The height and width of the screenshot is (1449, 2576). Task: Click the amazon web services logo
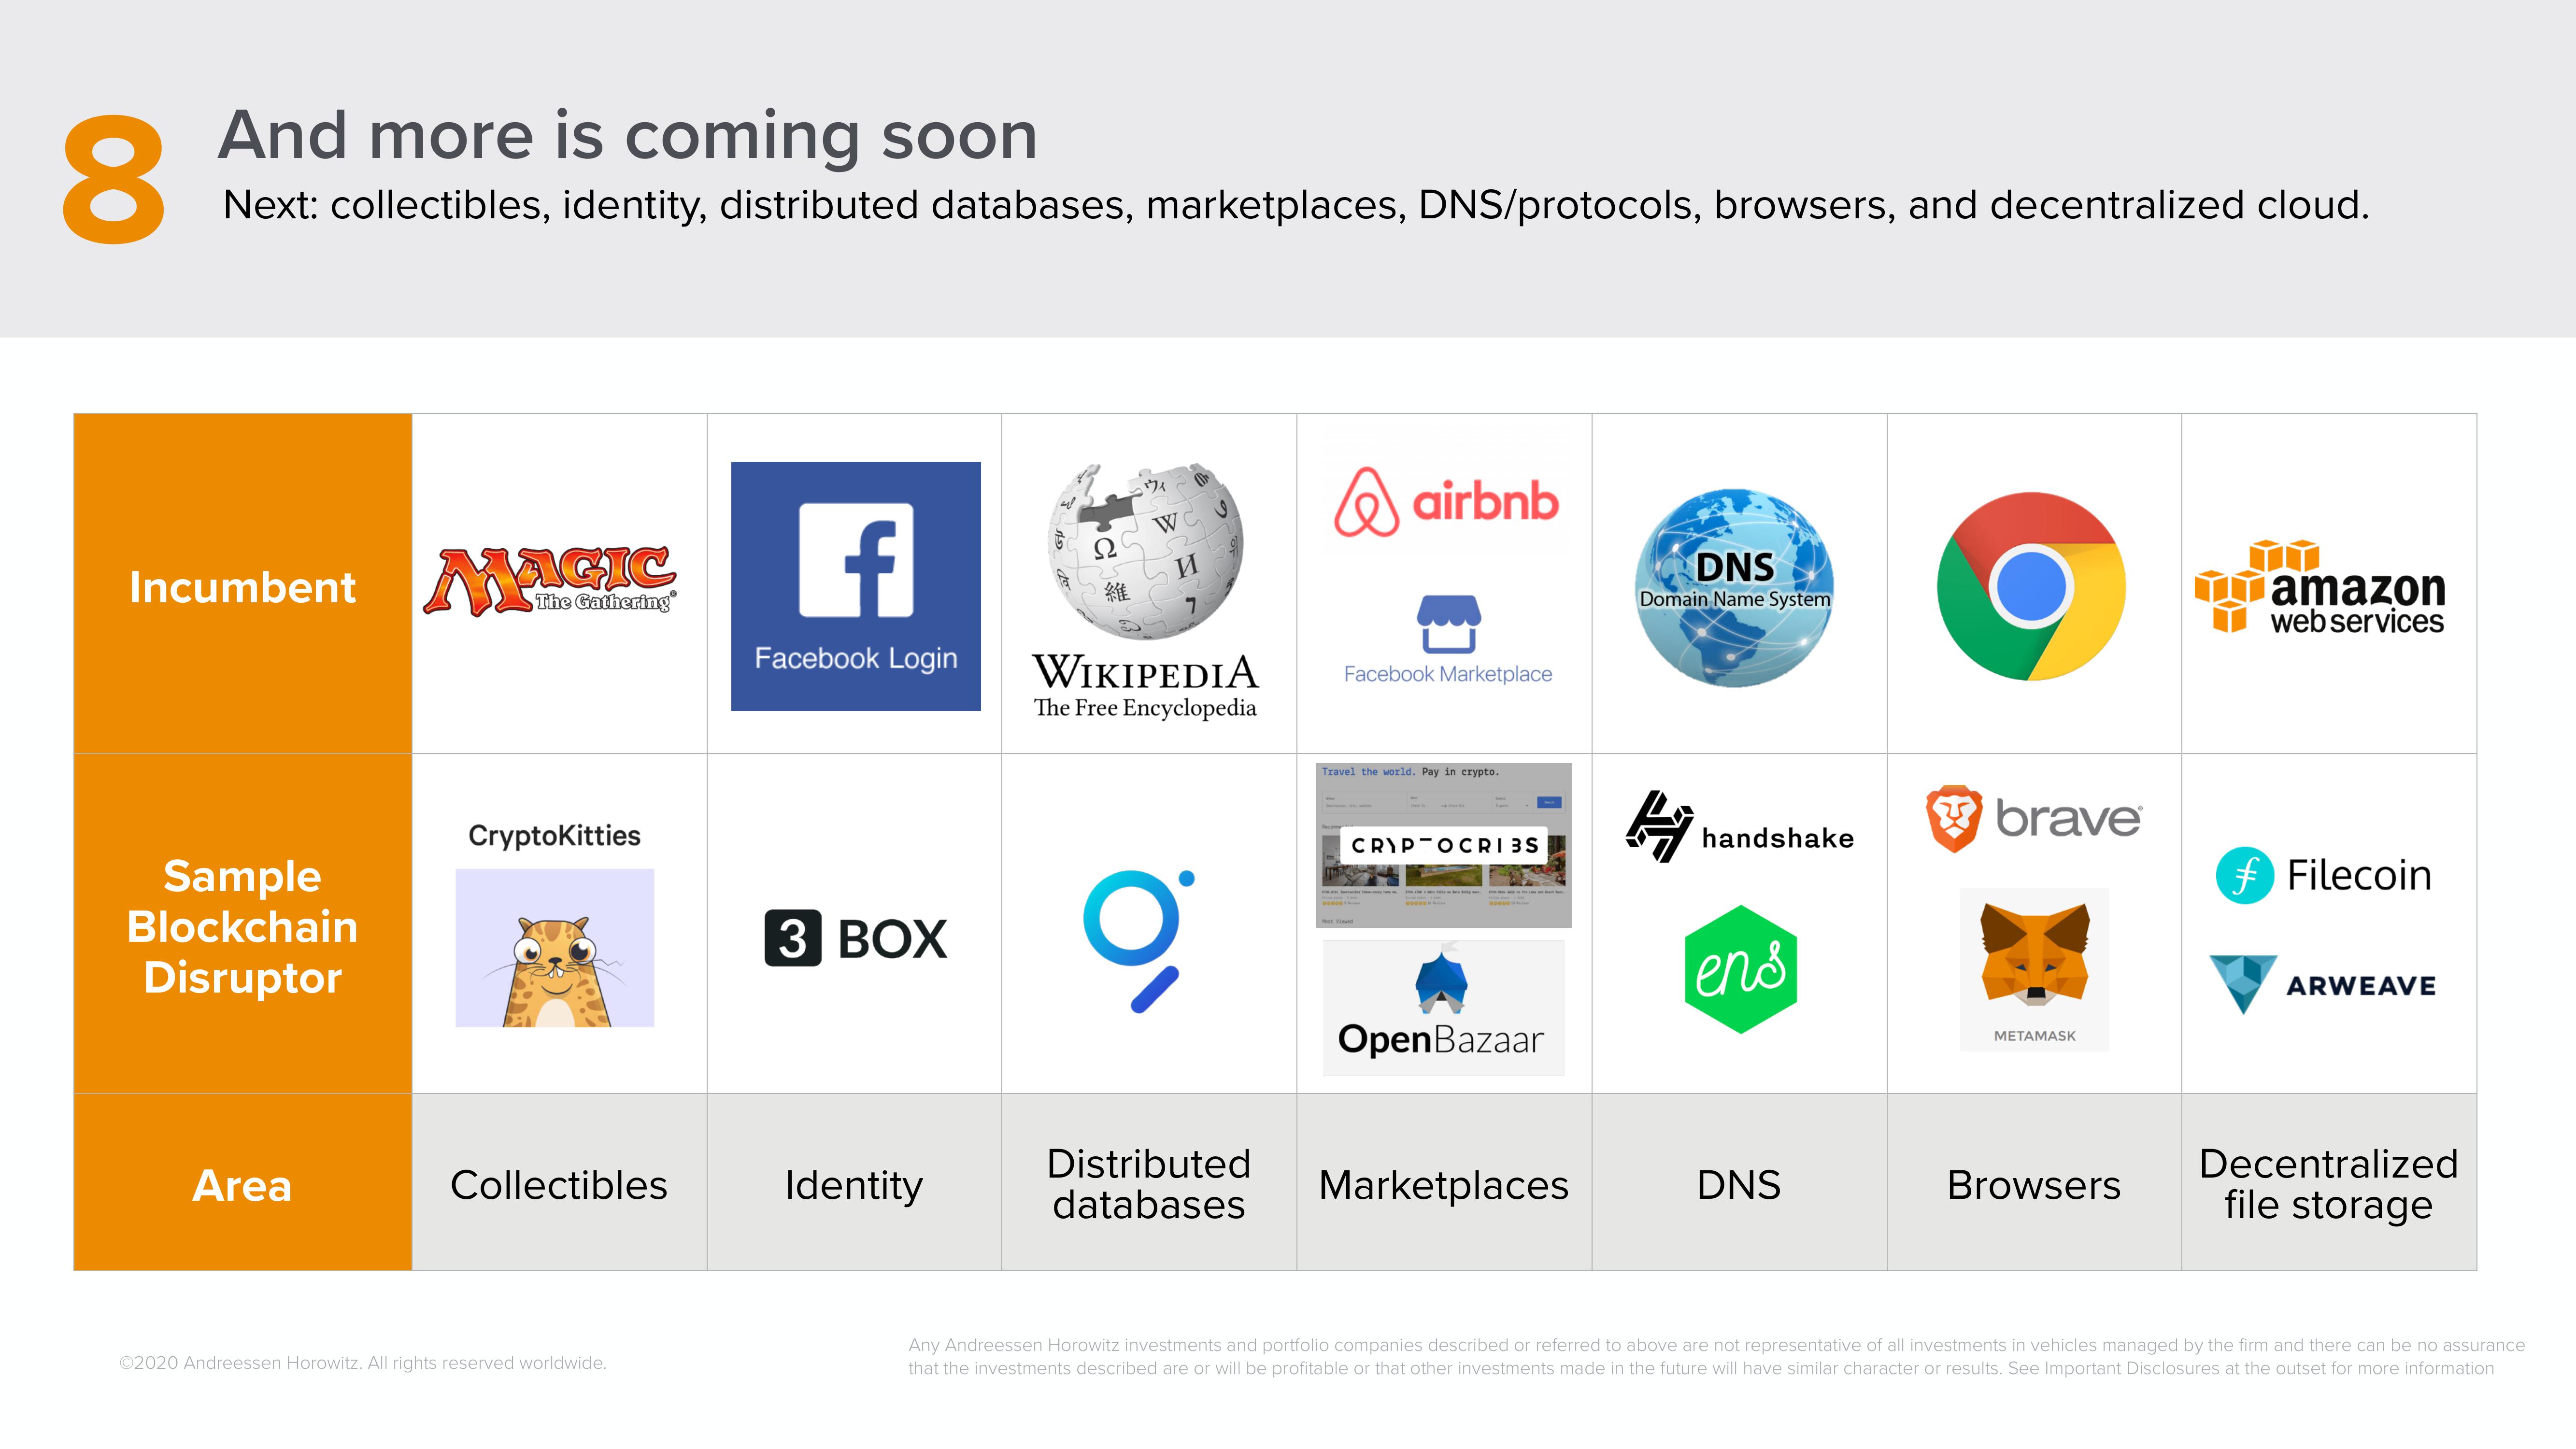click(2320, 587)
